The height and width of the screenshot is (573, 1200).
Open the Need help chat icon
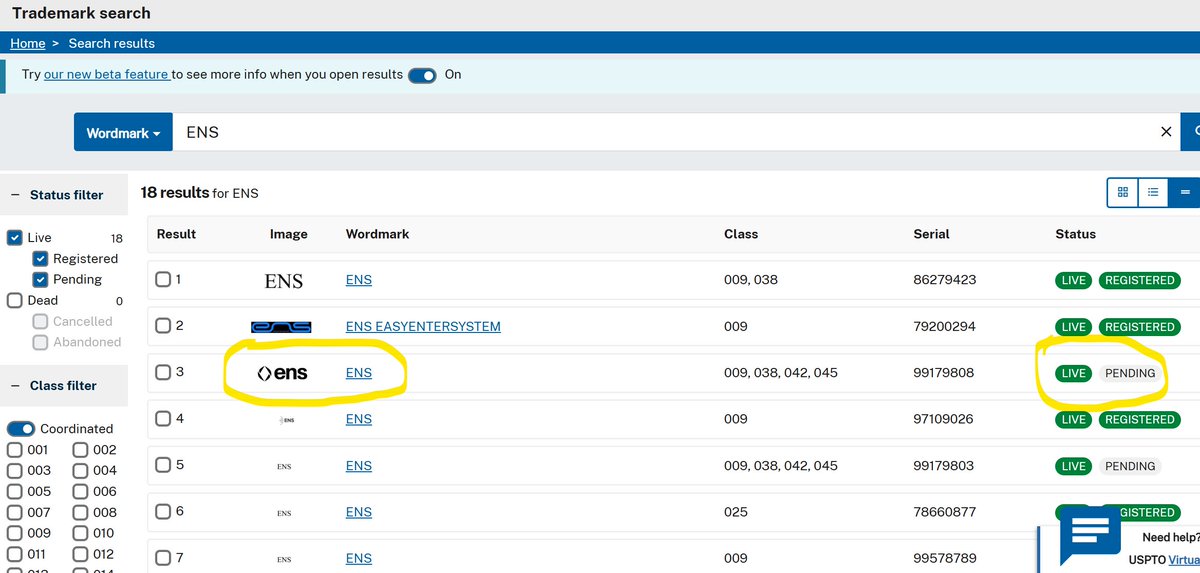click(x=1088, y=535)
